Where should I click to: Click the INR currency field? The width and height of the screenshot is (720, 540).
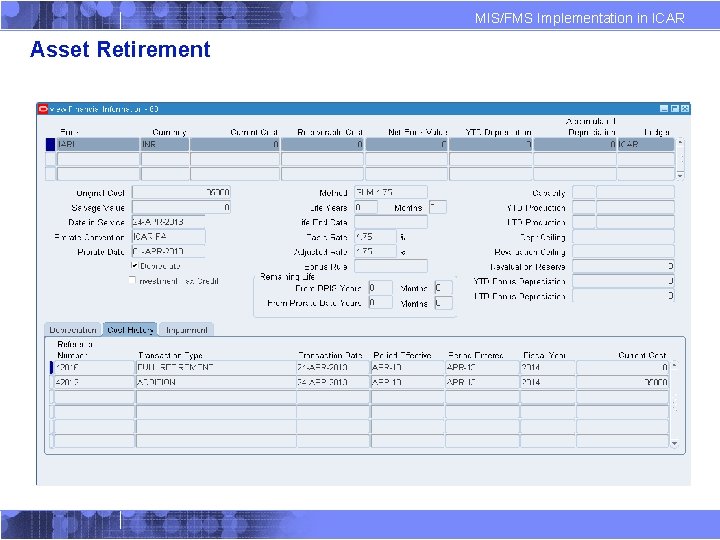tap(165, 144)
